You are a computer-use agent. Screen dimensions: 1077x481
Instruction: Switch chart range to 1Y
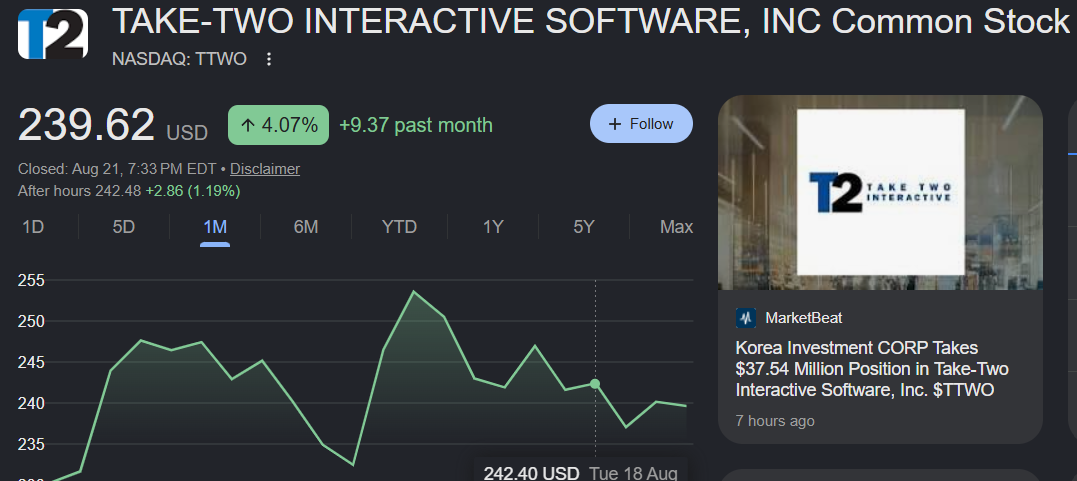point(492,227)
